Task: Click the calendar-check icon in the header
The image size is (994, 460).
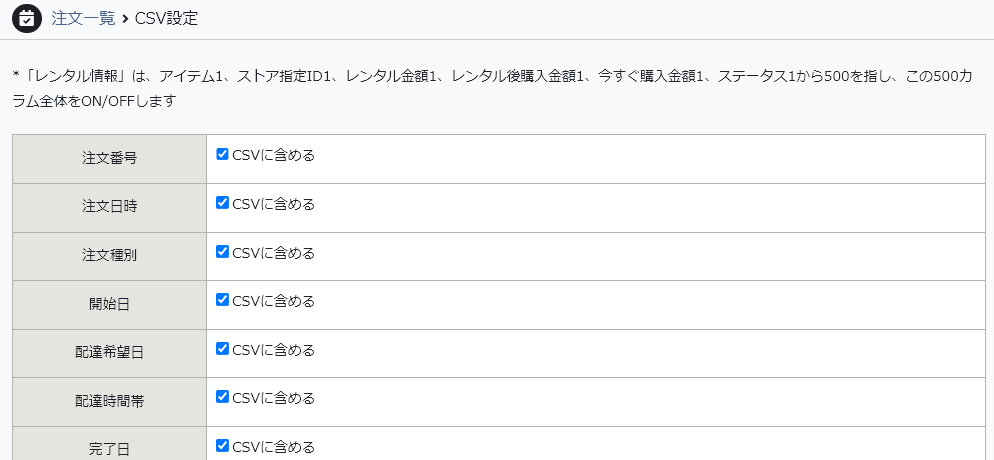Action: [x=27, y=18]
